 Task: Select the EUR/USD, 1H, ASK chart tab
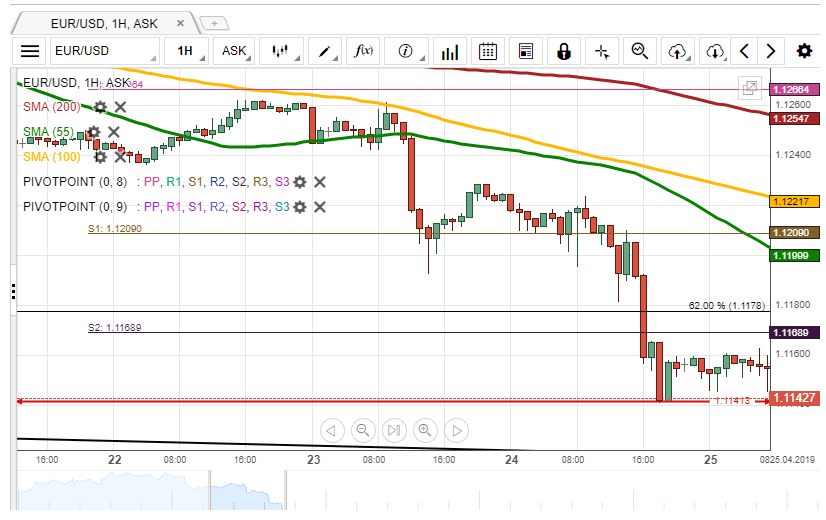point(105,21)
